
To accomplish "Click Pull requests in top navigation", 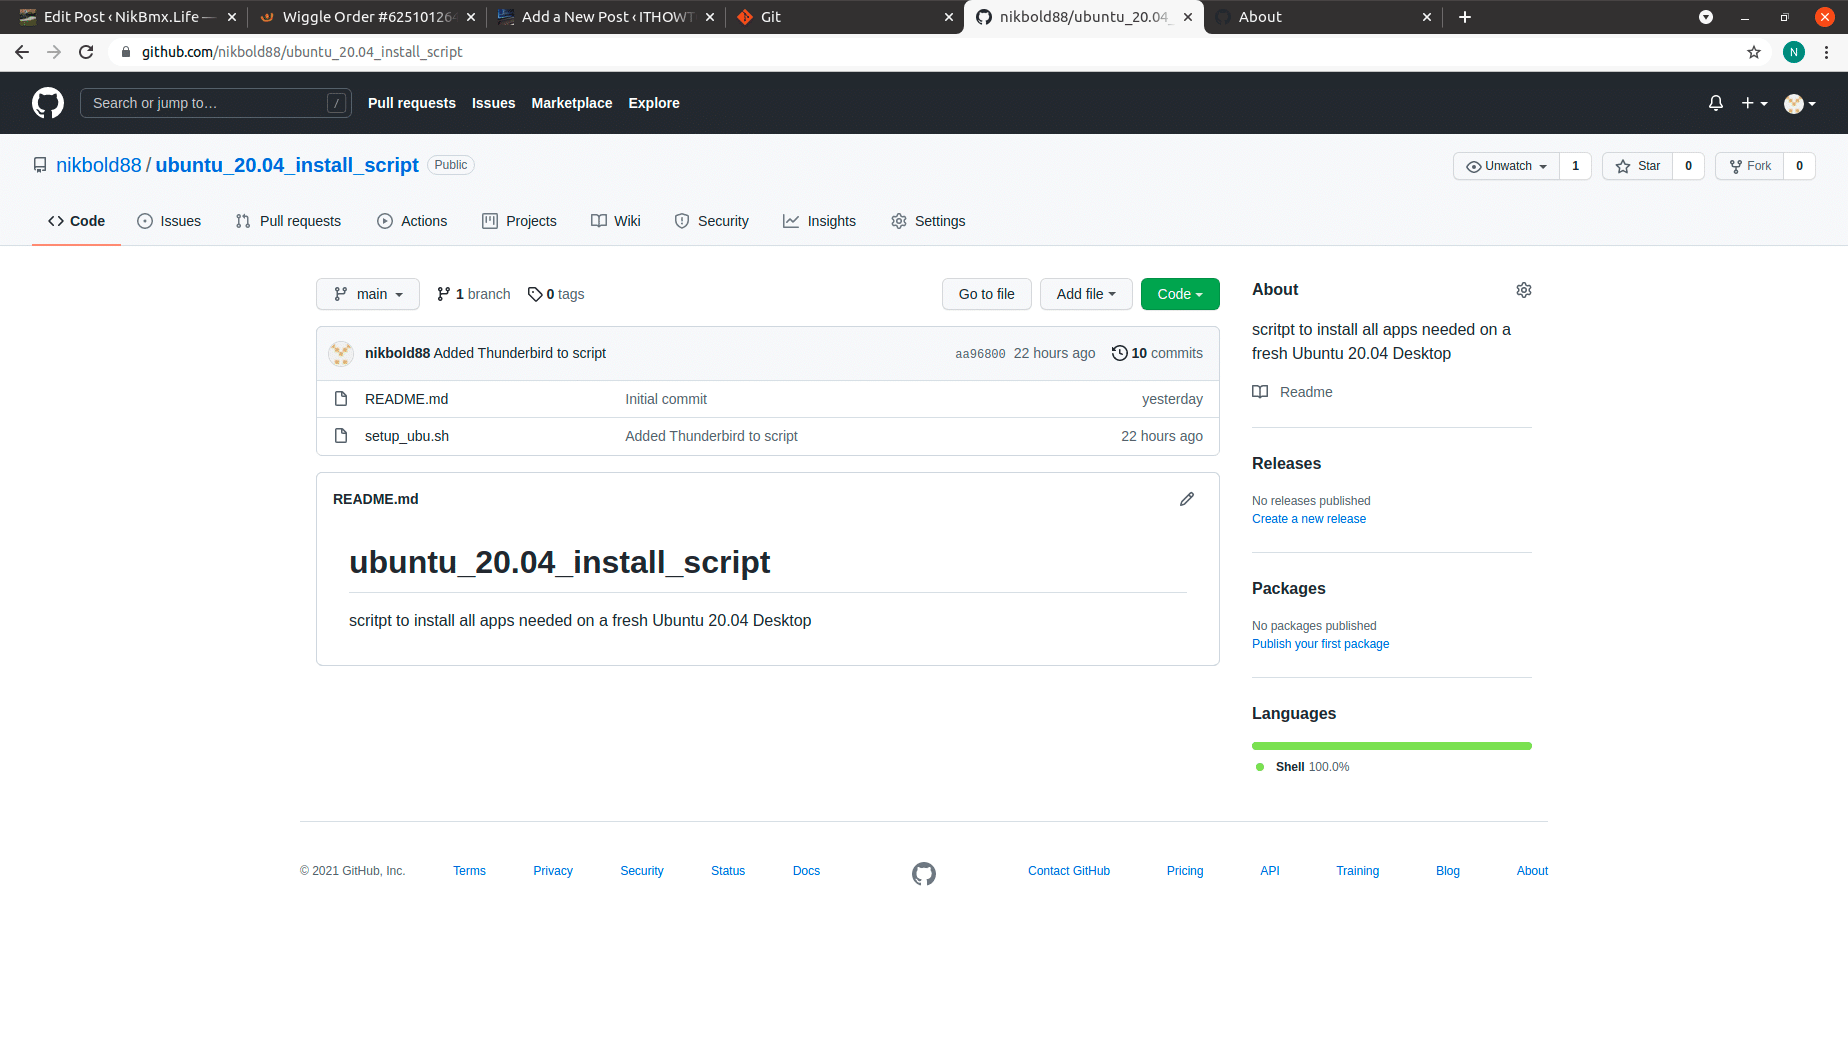I will click(412, 103).
